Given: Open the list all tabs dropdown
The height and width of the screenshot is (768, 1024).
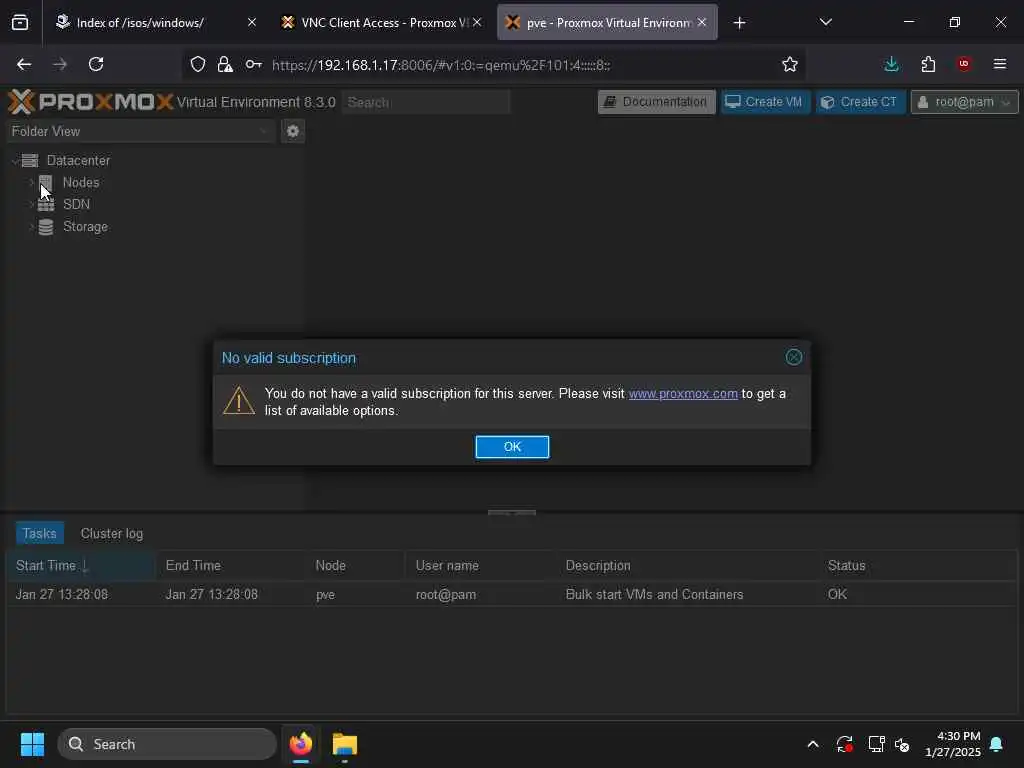Looking at the screenshot, I should [x=825, y=23].
